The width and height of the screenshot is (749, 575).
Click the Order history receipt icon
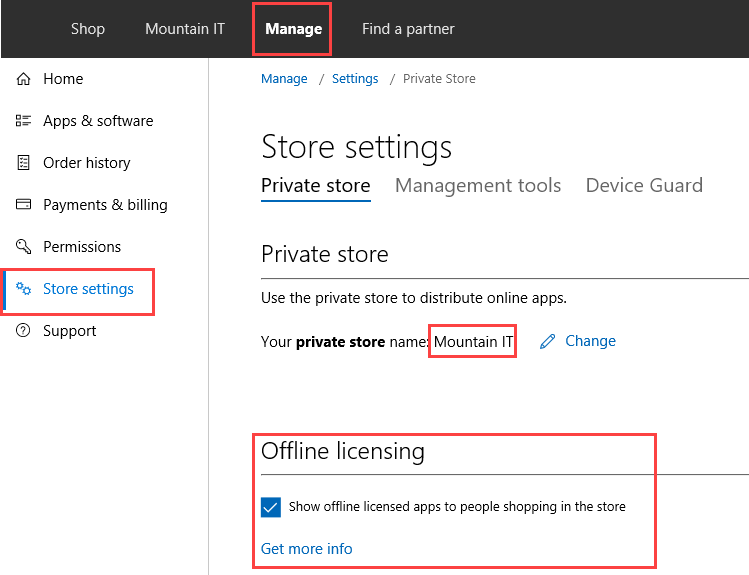(x=24, y=163)
